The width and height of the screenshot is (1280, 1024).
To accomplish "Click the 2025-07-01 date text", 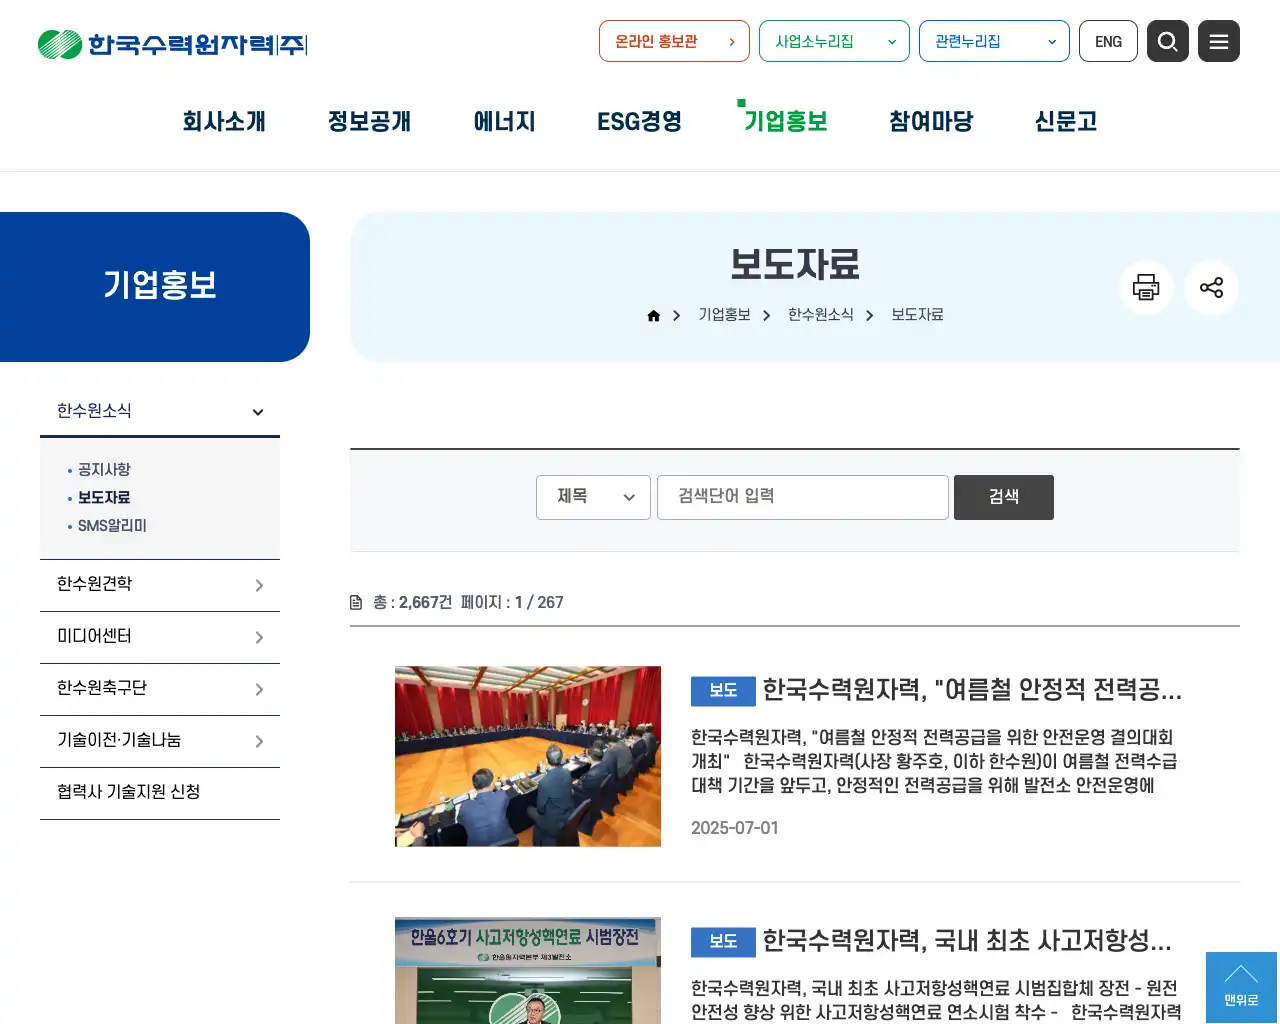I will [x=735, y=828].
